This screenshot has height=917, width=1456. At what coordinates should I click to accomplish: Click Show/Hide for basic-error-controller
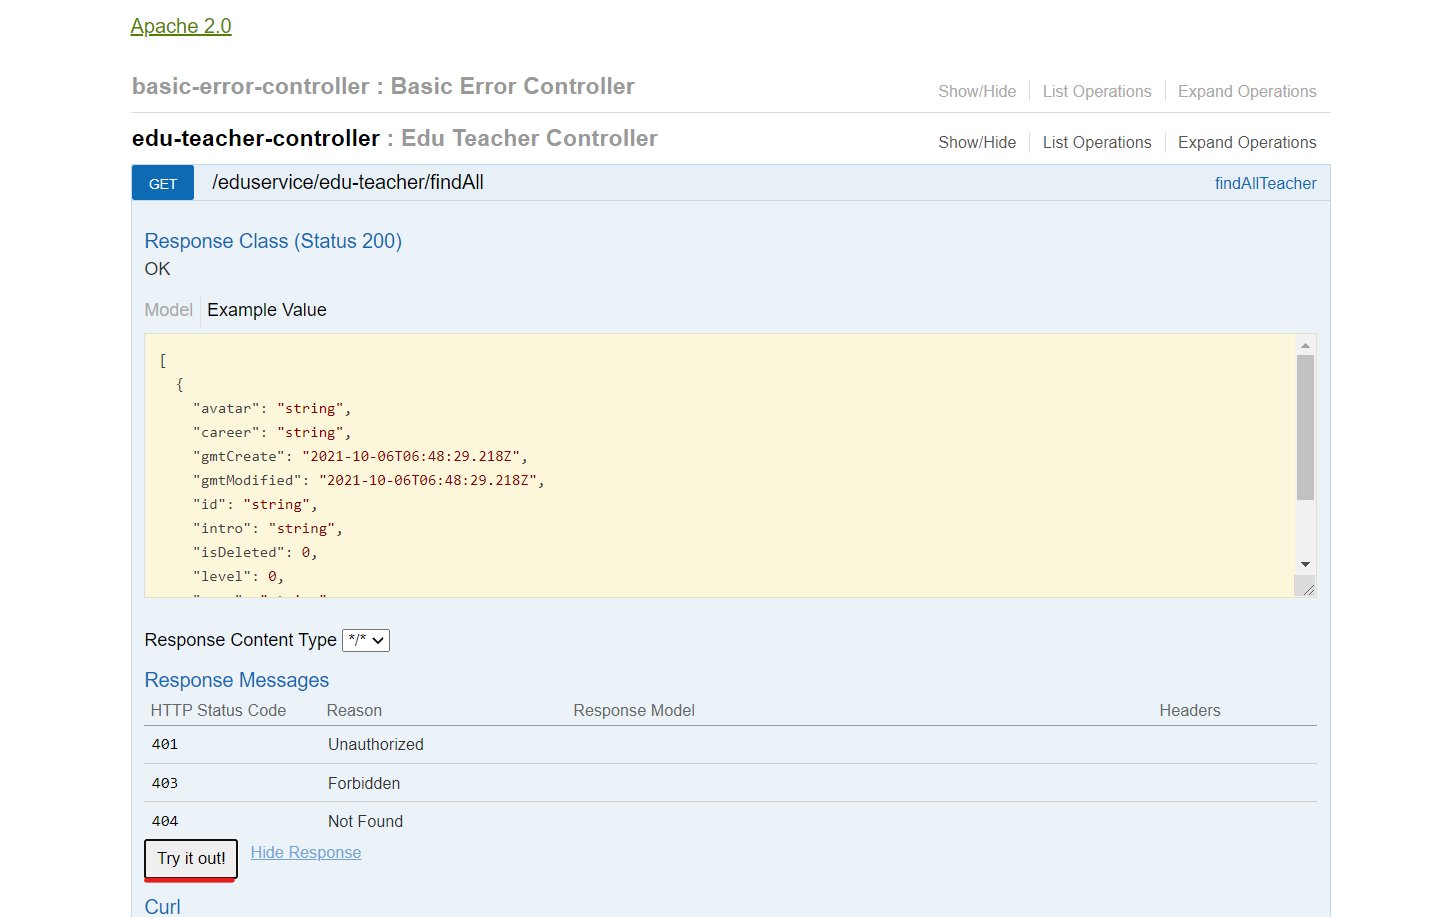pos(977,91)
